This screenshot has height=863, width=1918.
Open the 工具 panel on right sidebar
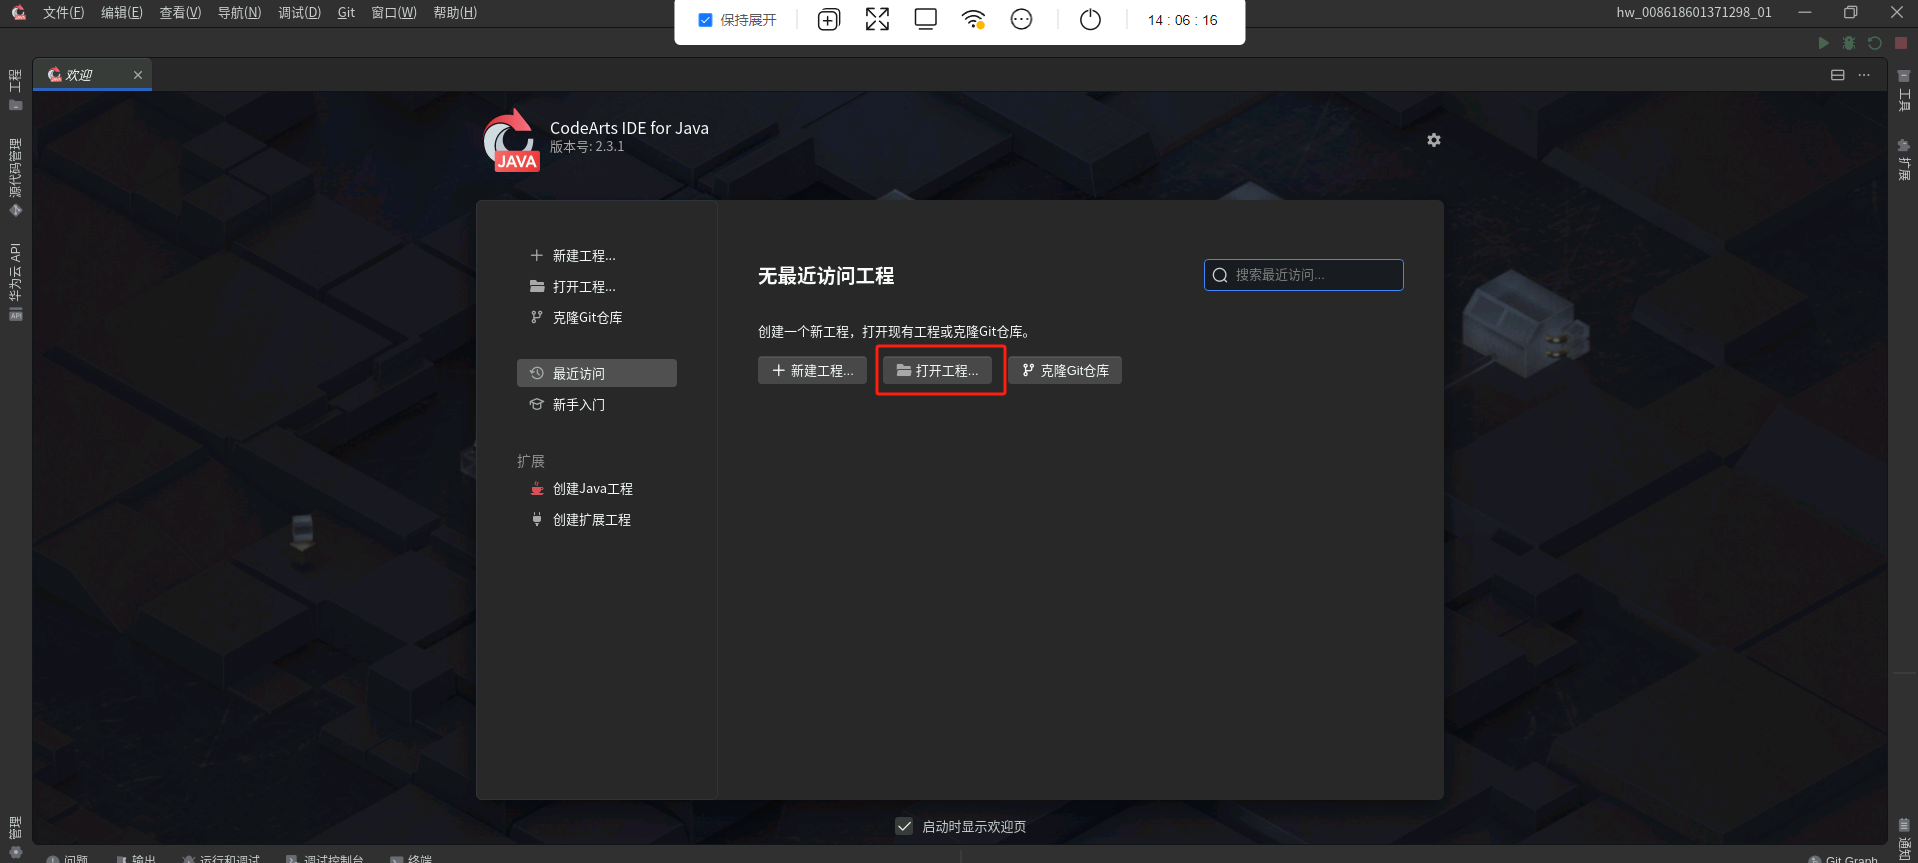pos(1904,90)
